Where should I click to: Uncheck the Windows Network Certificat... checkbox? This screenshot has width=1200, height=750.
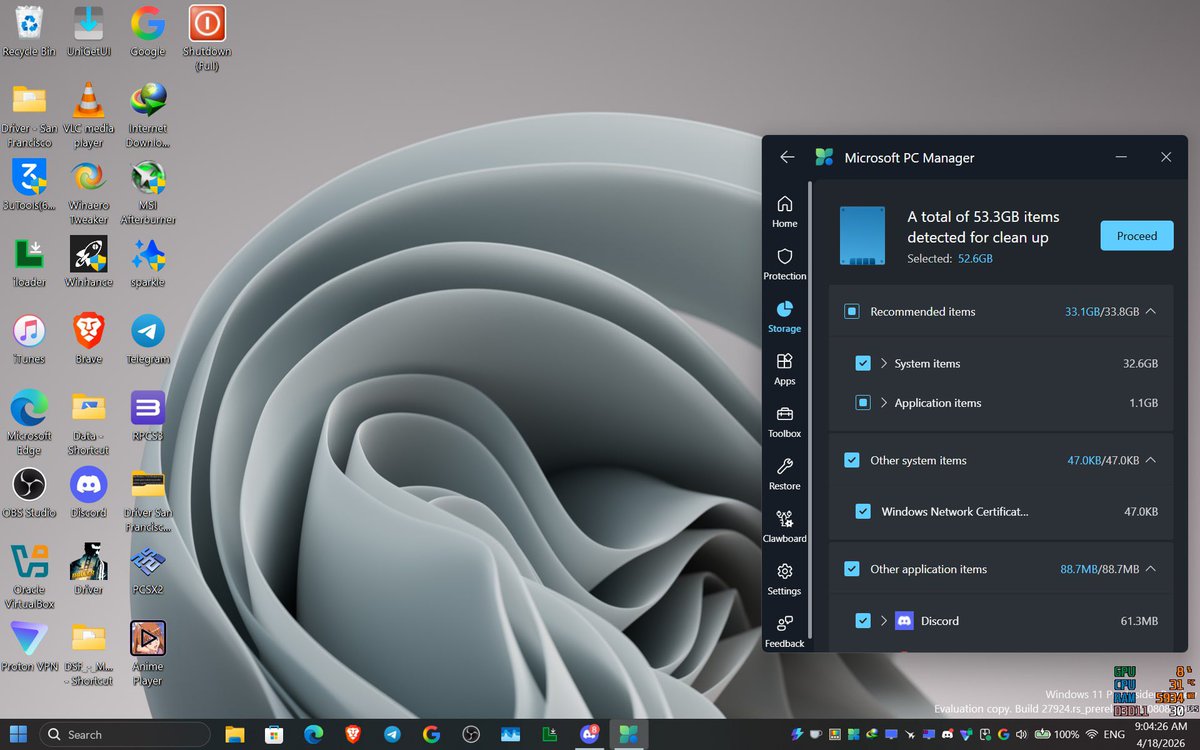pos(863,512)
